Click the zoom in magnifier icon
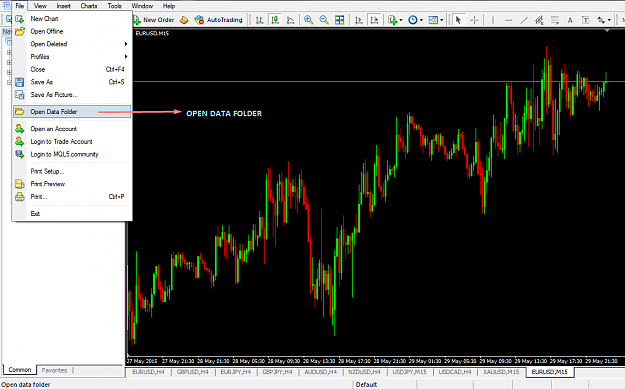This screenshot has height=389, width=625. tap(308, 20)
